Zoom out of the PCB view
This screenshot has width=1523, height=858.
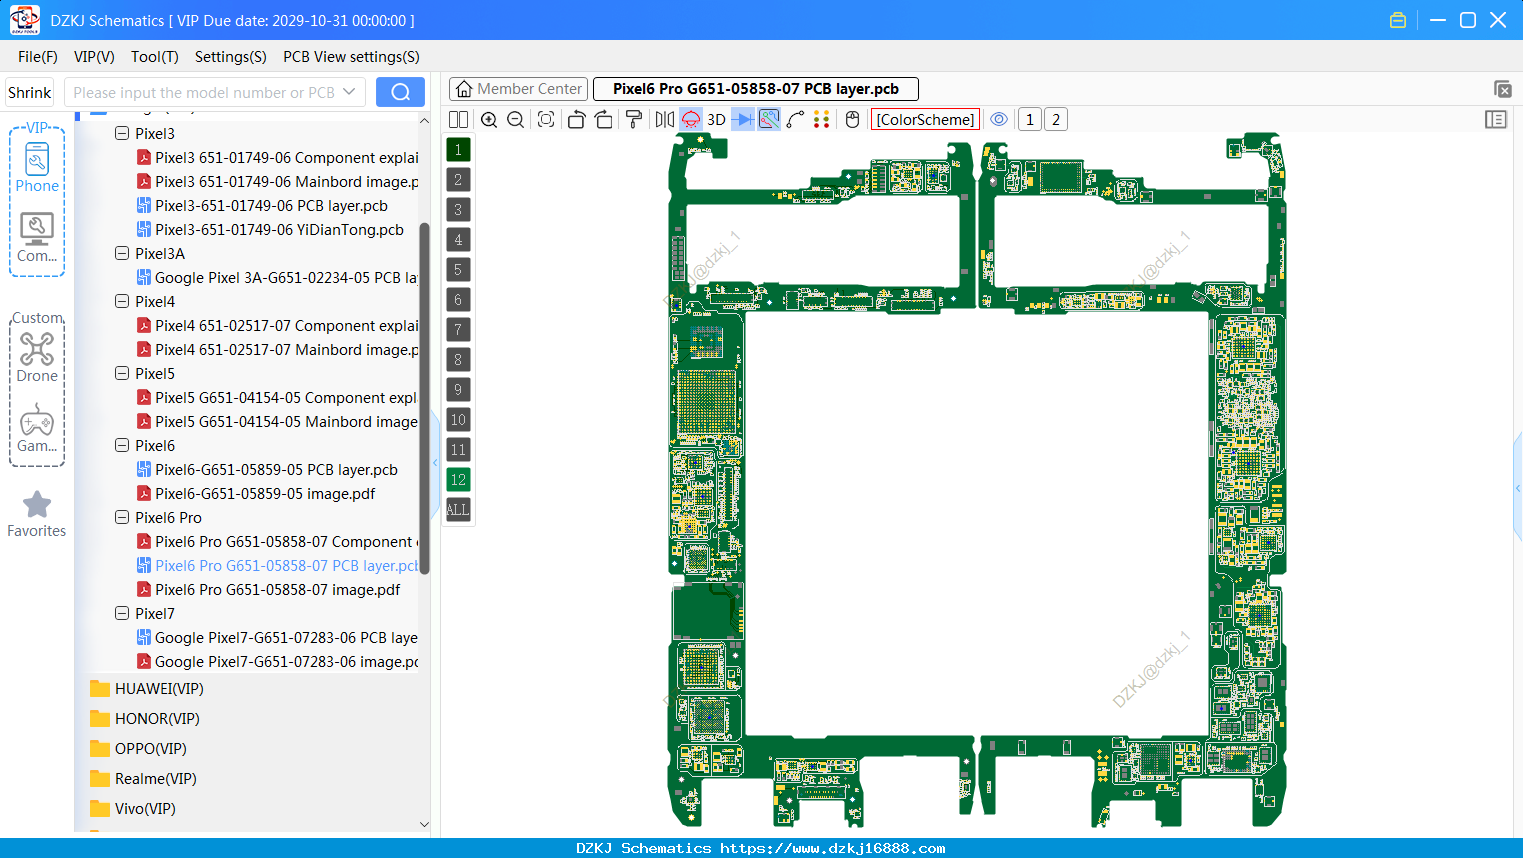tap(516, 119)
